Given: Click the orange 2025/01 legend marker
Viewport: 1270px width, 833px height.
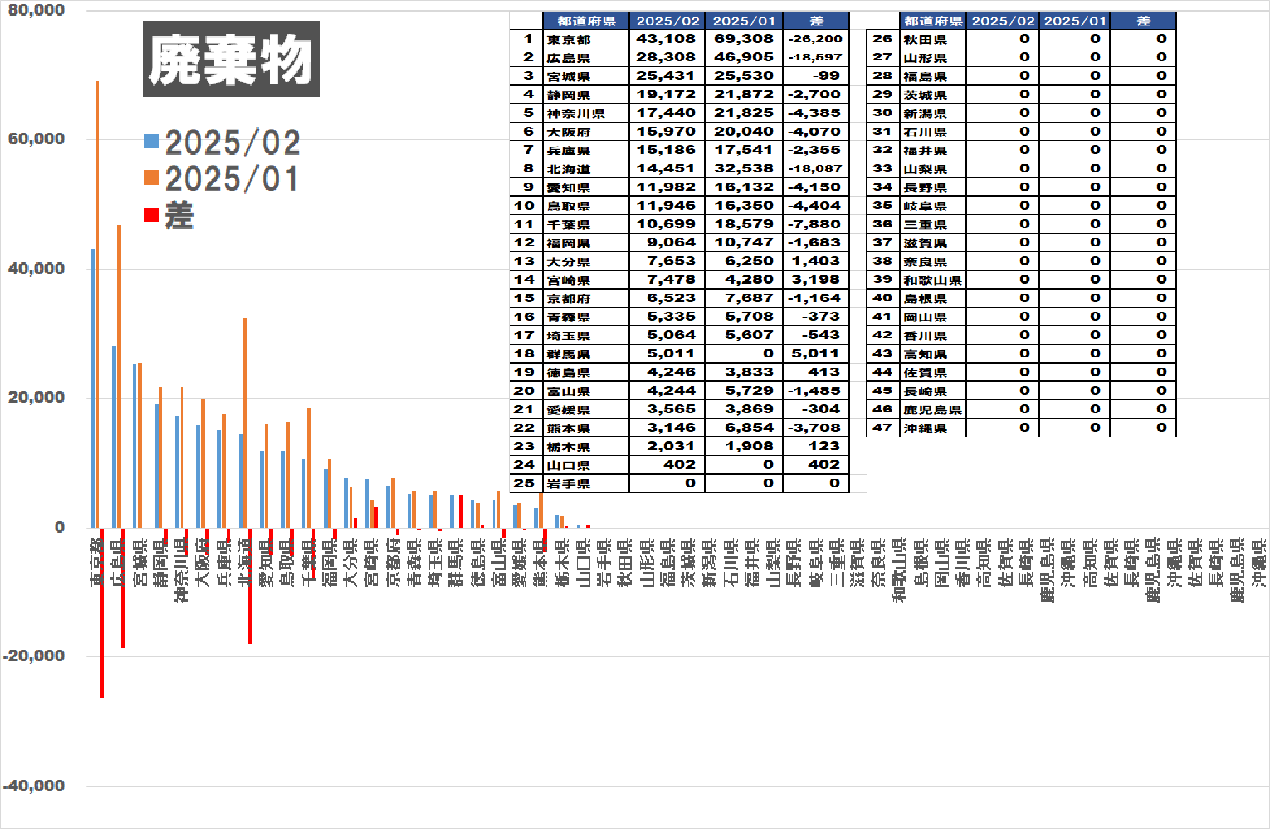Looking at the screenshot, I should (x=151, y=178).
